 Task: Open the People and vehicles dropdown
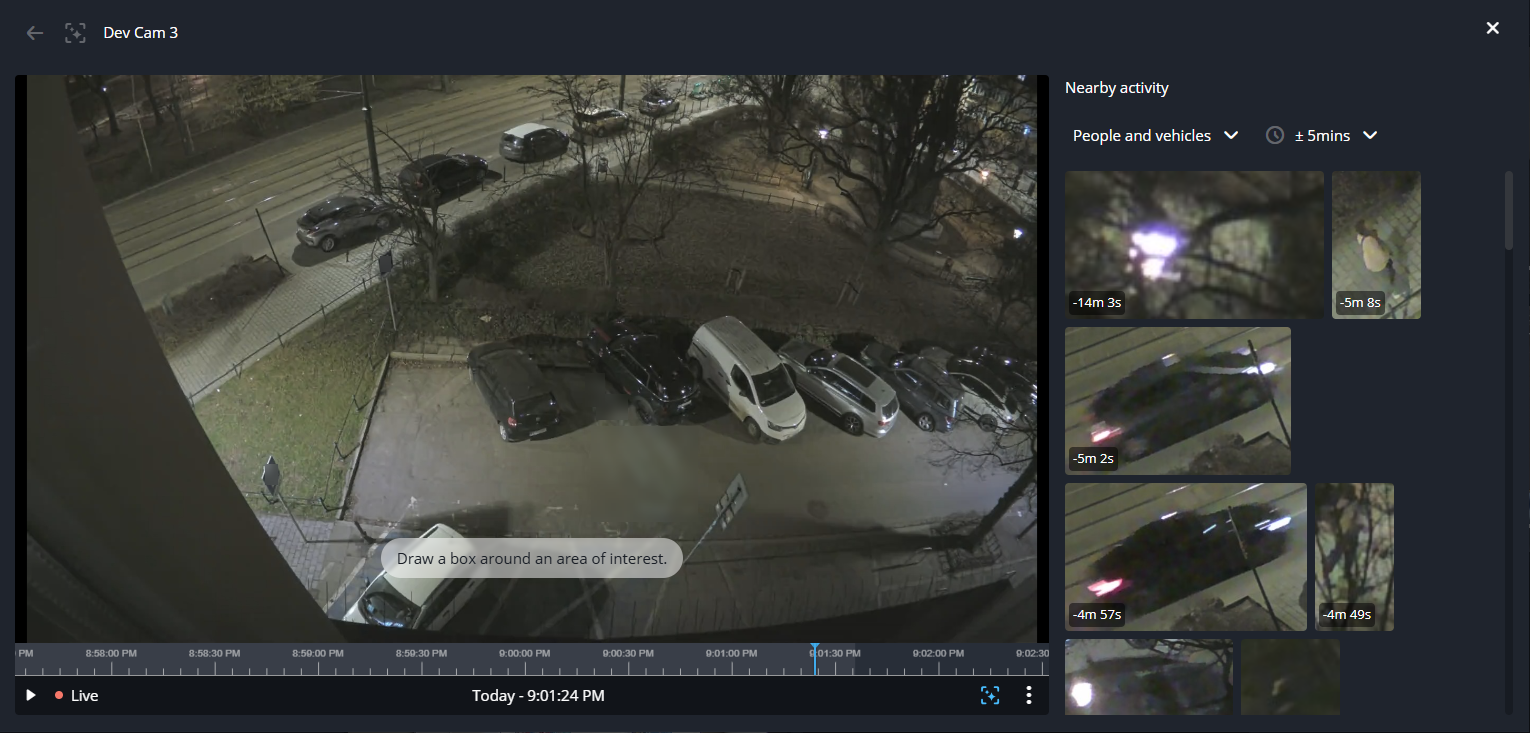pos(1155,135)
